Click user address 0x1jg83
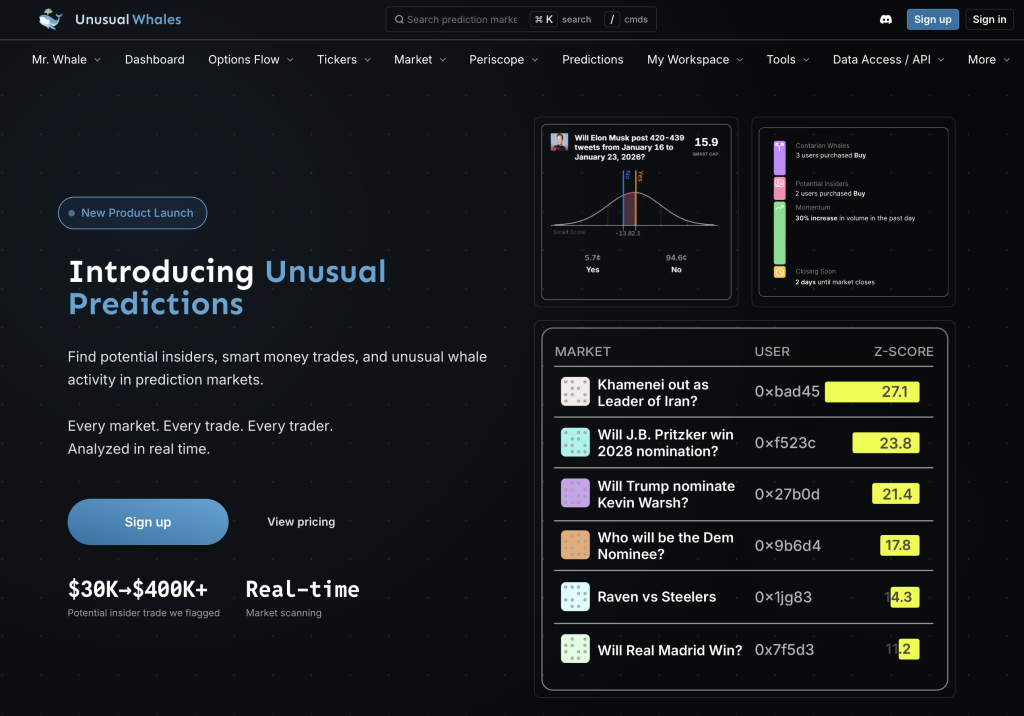The width and height of the screenshot is (1024, 716). coord(783,597)
